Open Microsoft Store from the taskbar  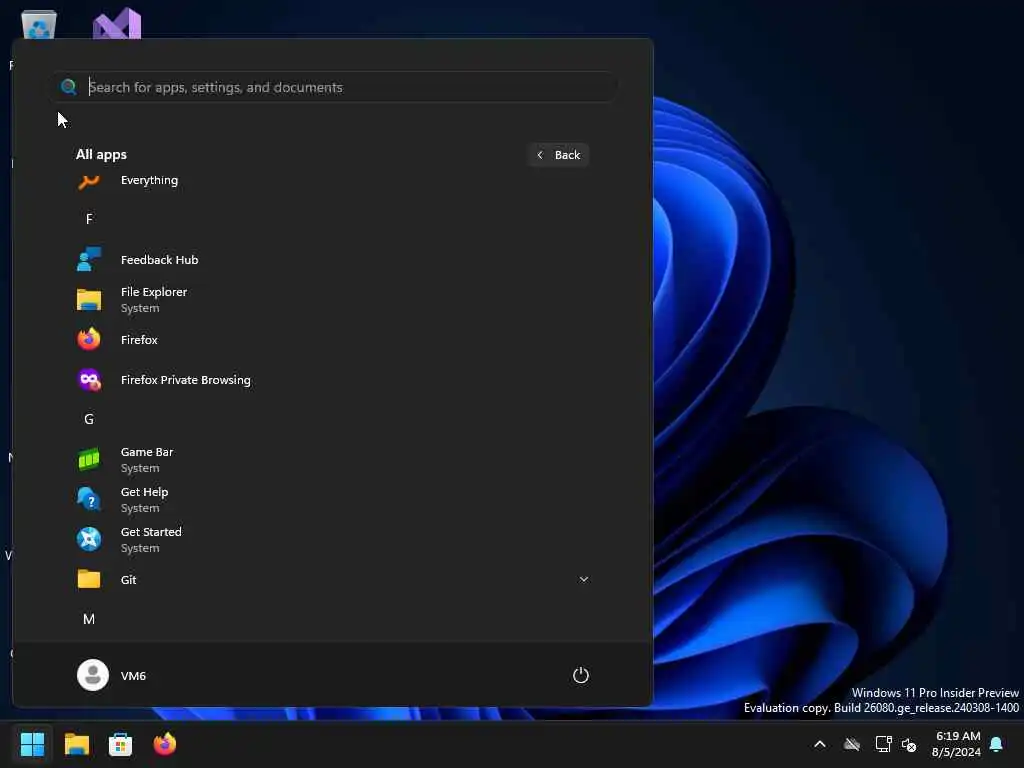(120, 744)
